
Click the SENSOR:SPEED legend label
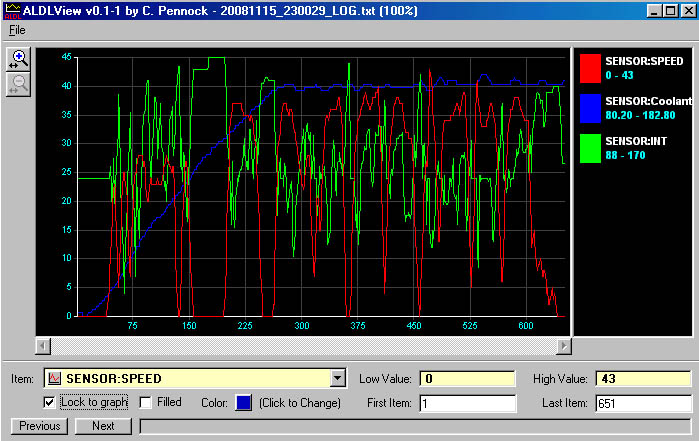[x=644, y=61]
